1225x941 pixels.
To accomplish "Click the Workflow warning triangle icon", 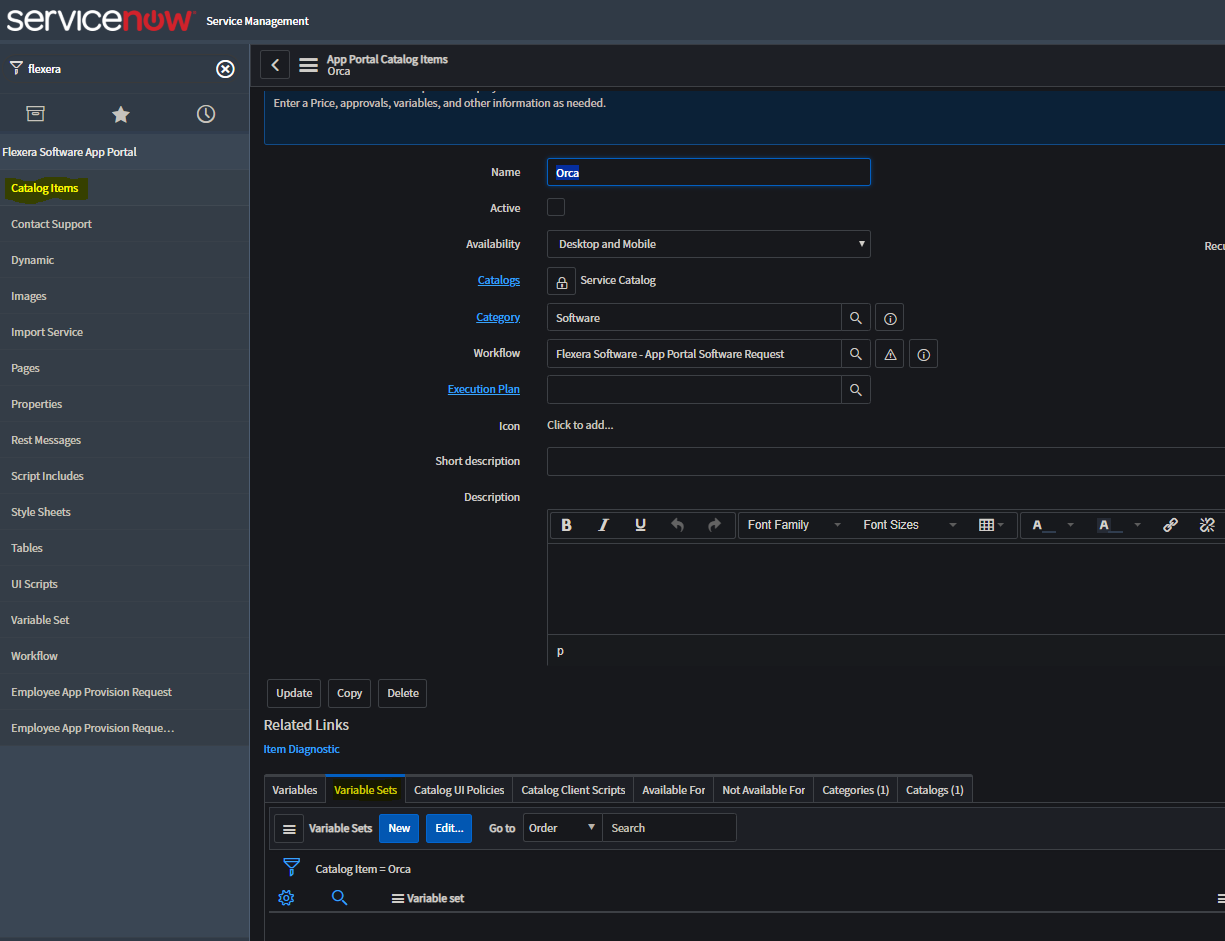I will click(890, 354).
